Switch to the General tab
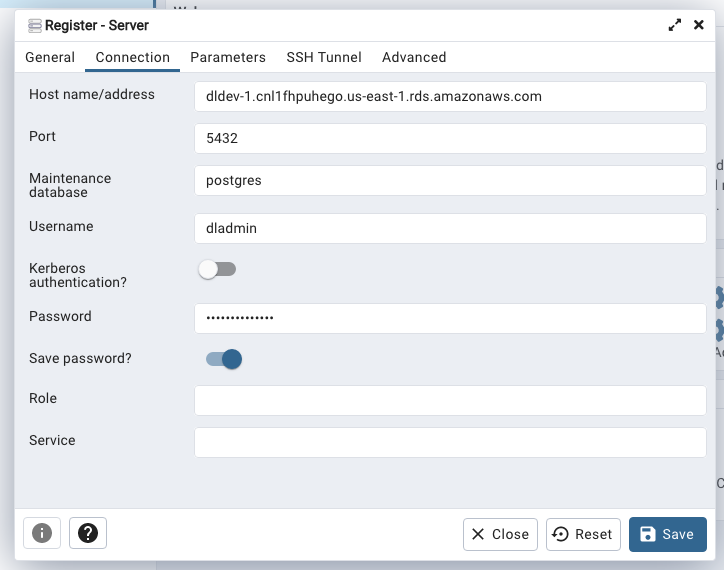 pyautogui.click(x=50, y=57)
